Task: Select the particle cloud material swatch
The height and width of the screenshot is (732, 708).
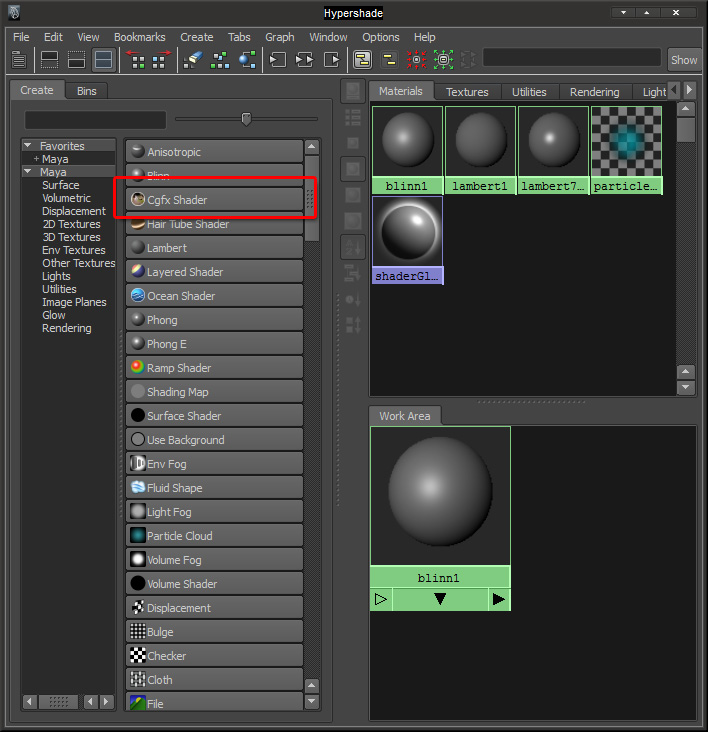Action: pyautogui.click(x=626, y=150)
